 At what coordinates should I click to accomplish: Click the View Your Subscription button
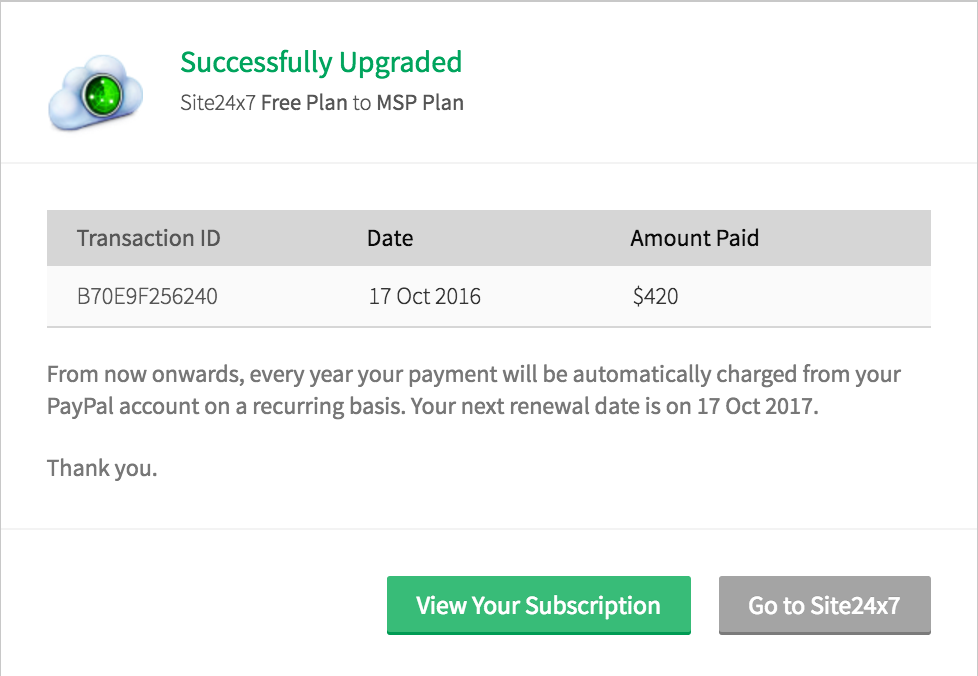[538, 605]
